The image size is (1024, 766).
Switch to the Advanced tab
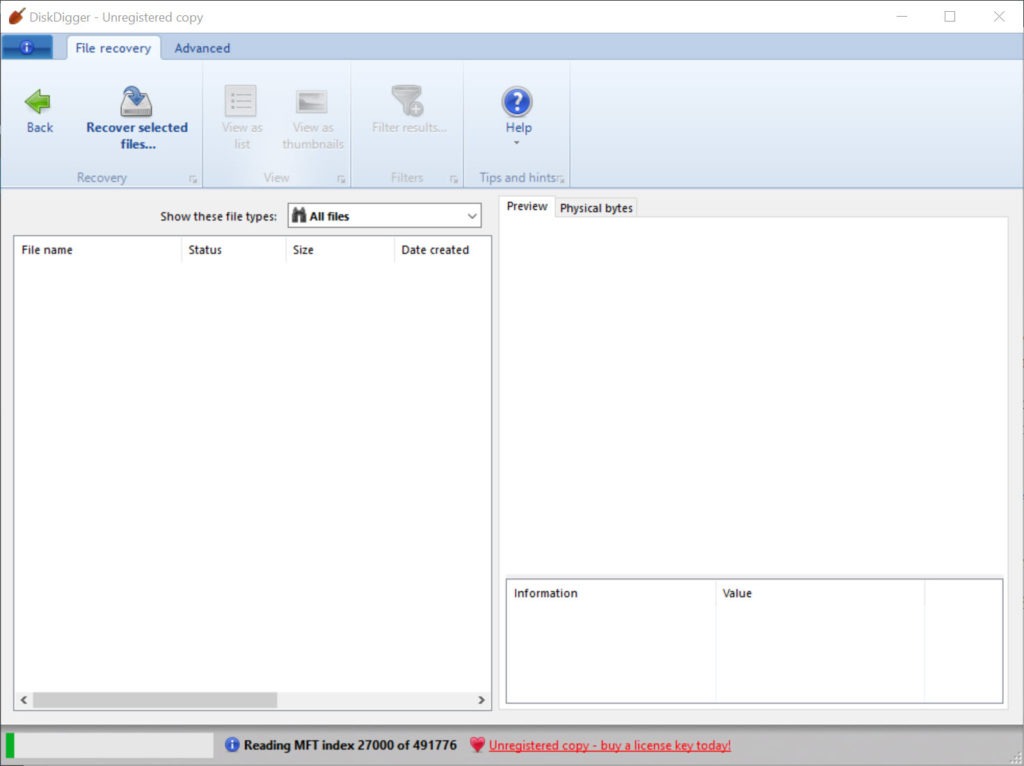202,48
